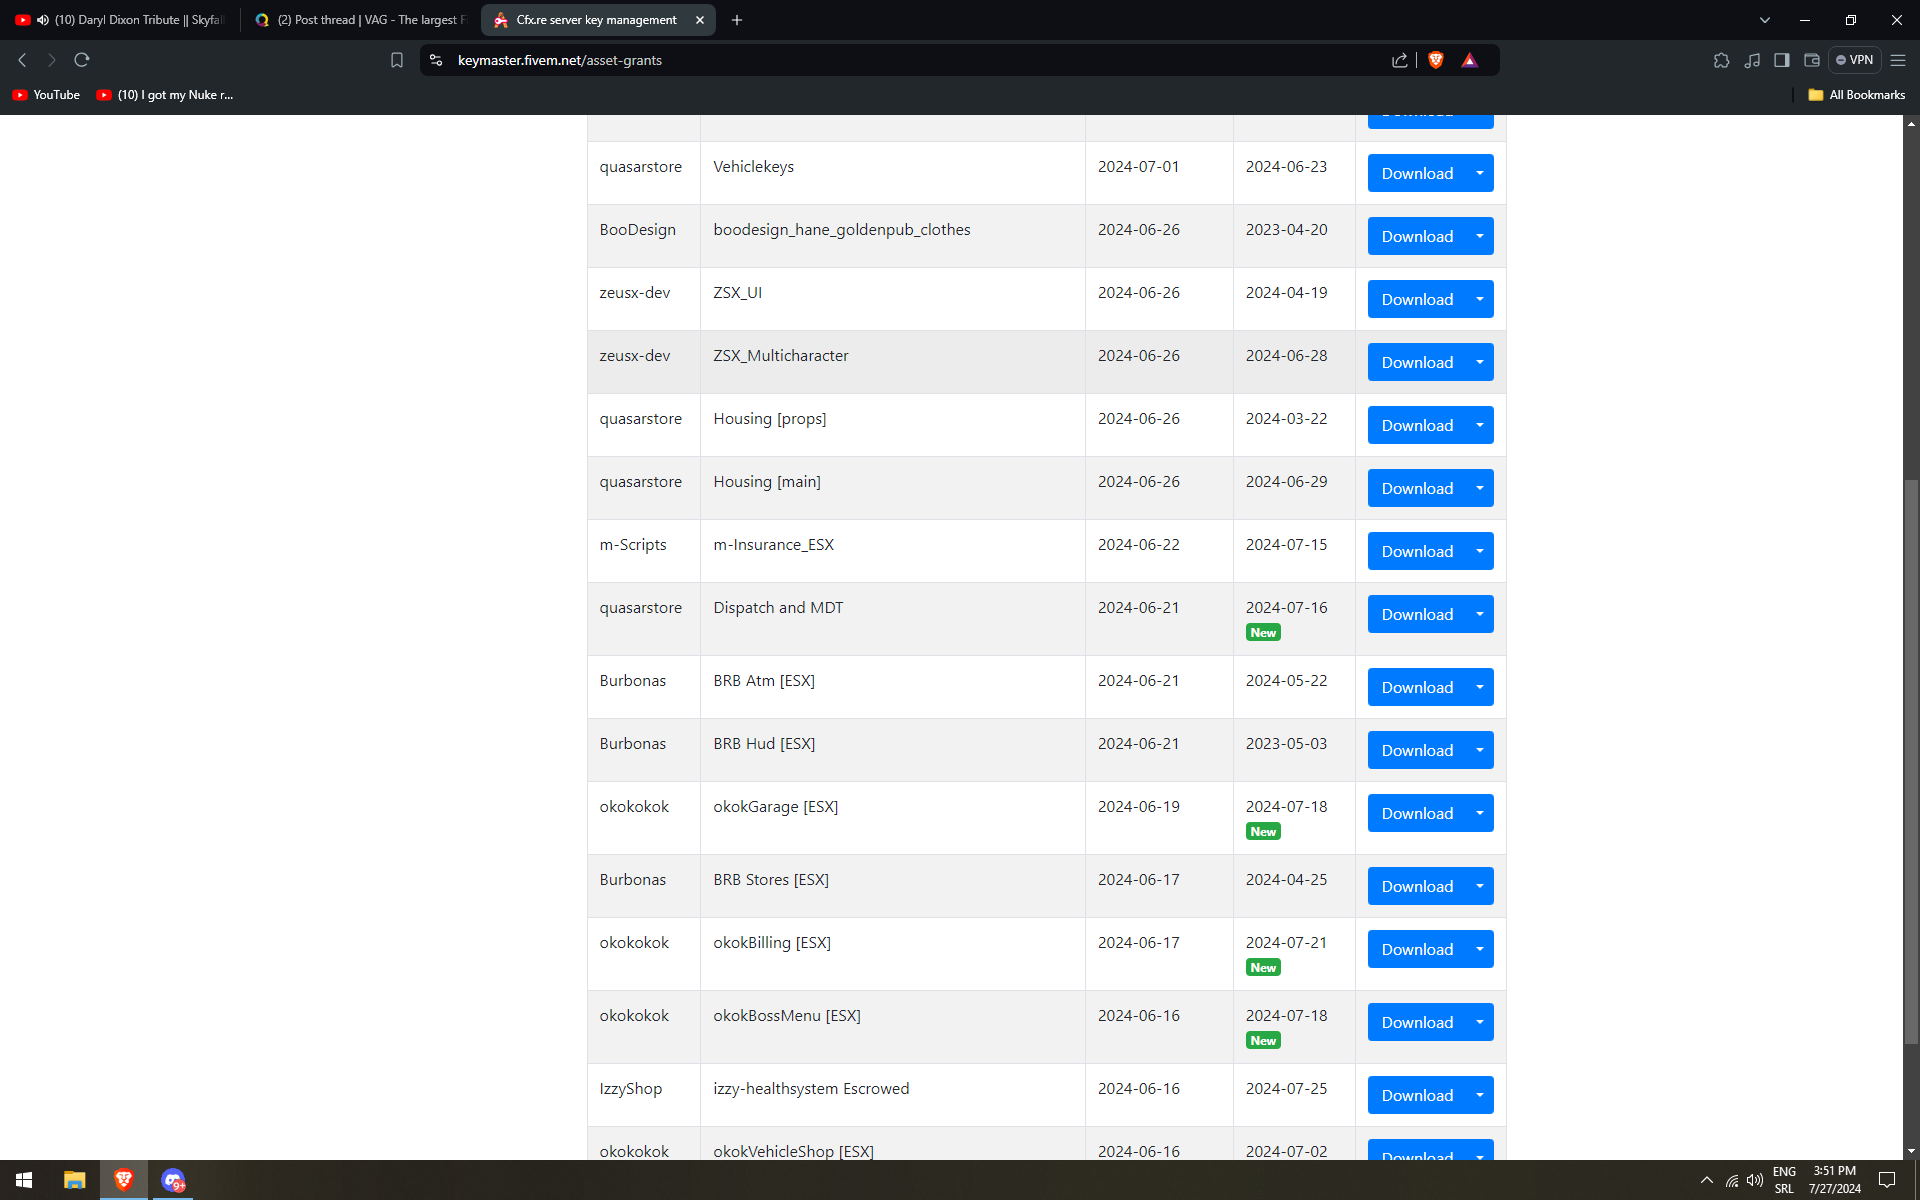Expand download options for okokGarage [ESX]
Screen dimensions: 1920x1200
pos(1480,813)
